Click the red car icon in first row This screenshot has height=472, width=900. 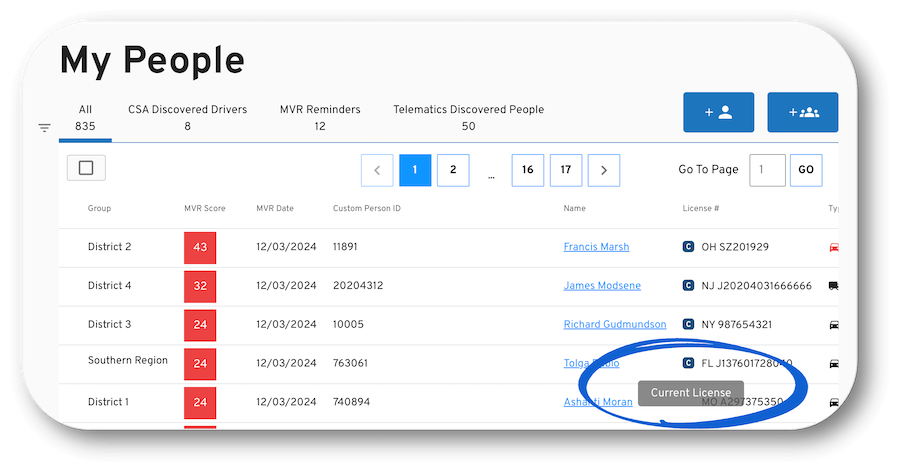pos(833,247)
